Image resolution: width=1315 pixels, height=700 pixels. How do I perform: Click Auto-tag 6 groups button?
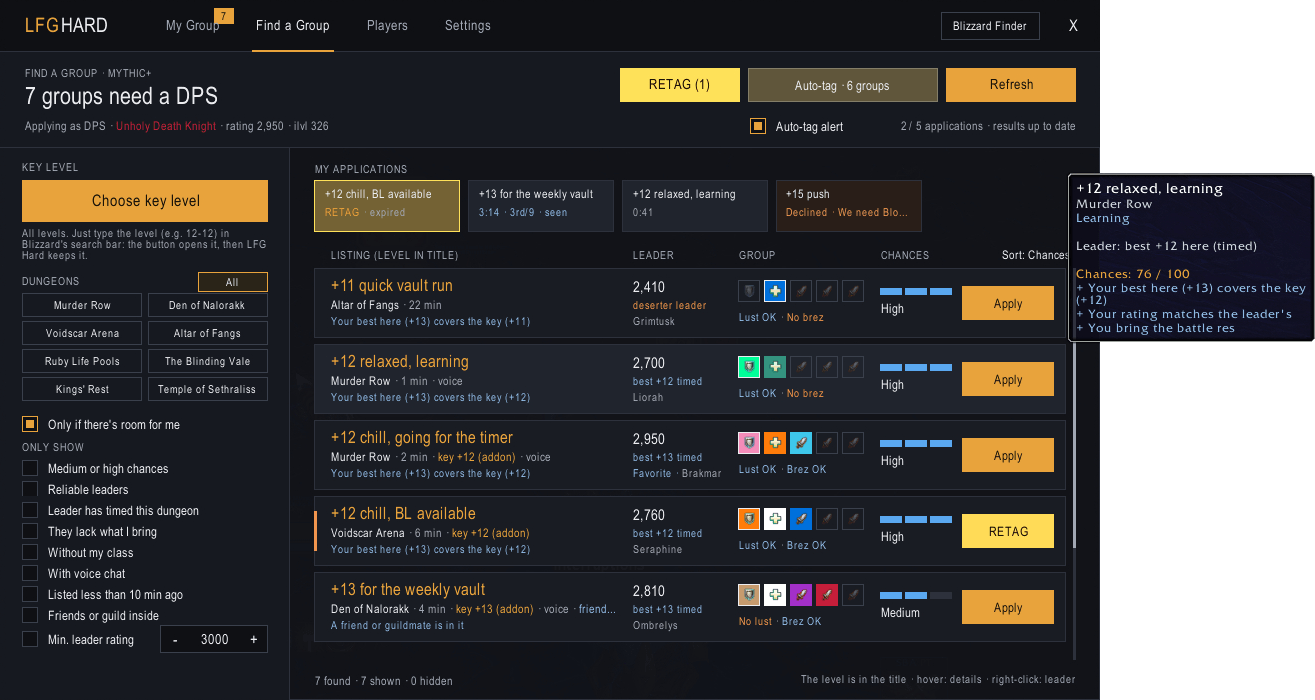843,85
